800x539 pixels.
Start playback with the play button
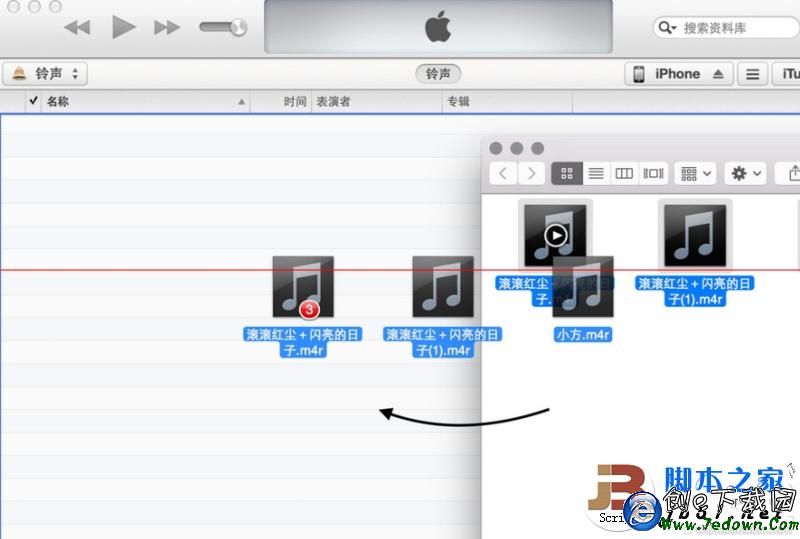click(x=123, y=27)
